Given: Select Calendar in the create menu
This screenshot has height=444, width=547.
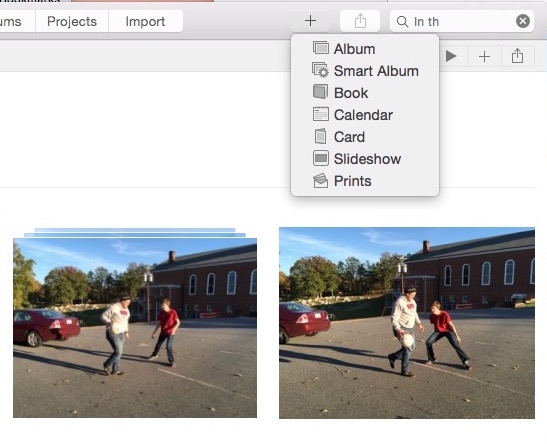Looking at the screenshot, I should pos(365,115).
